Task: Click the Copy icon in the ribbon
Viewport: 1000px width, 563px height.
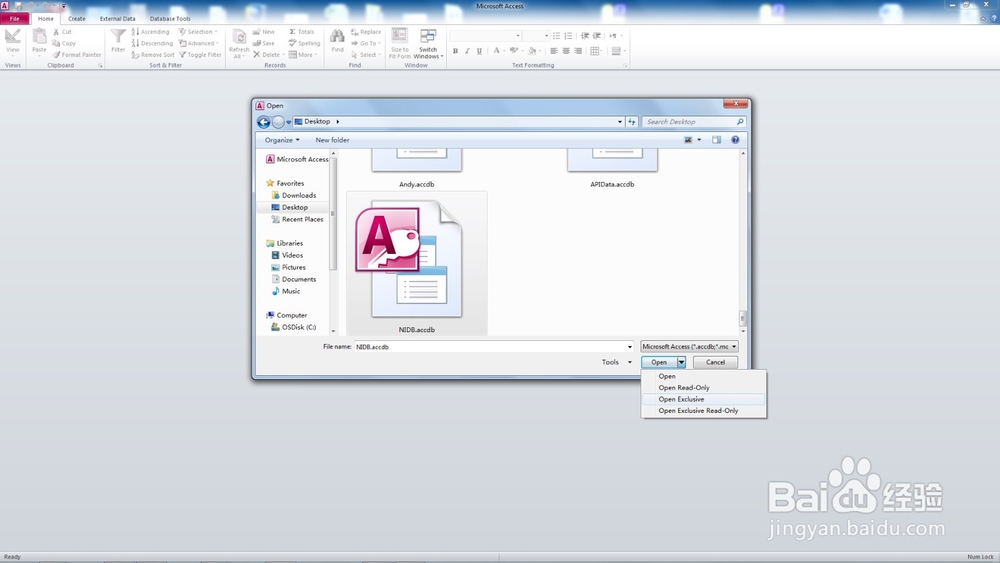Action: click(x=56, y=43)
